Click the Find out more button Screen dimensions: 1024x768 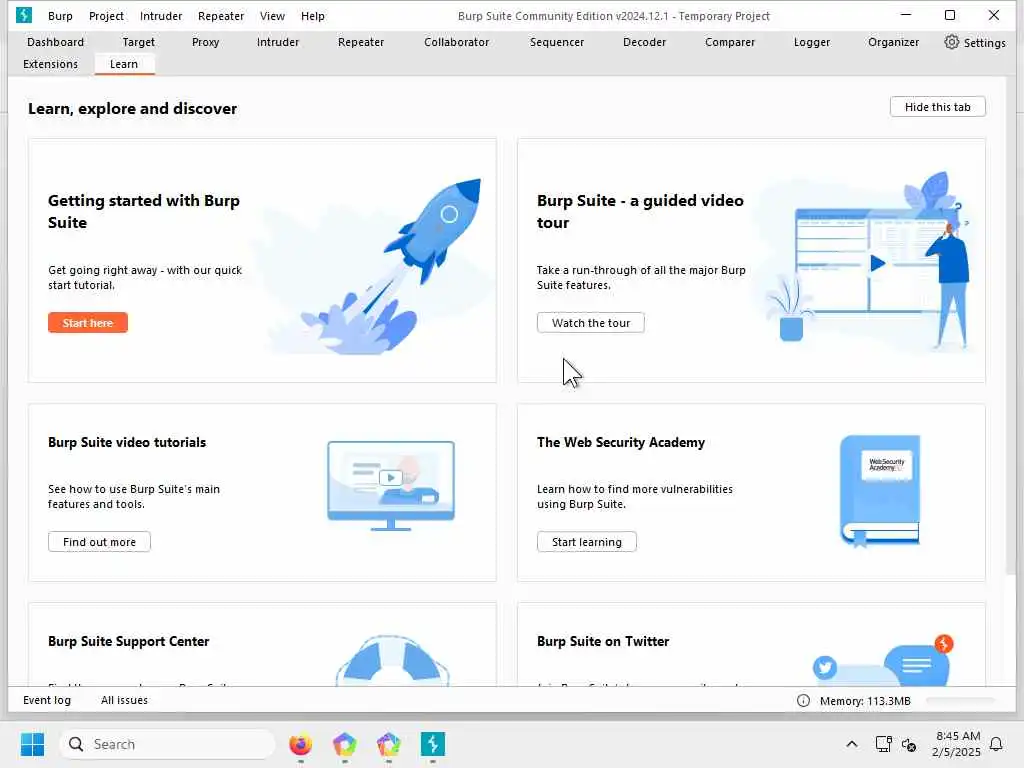(99, 542)
